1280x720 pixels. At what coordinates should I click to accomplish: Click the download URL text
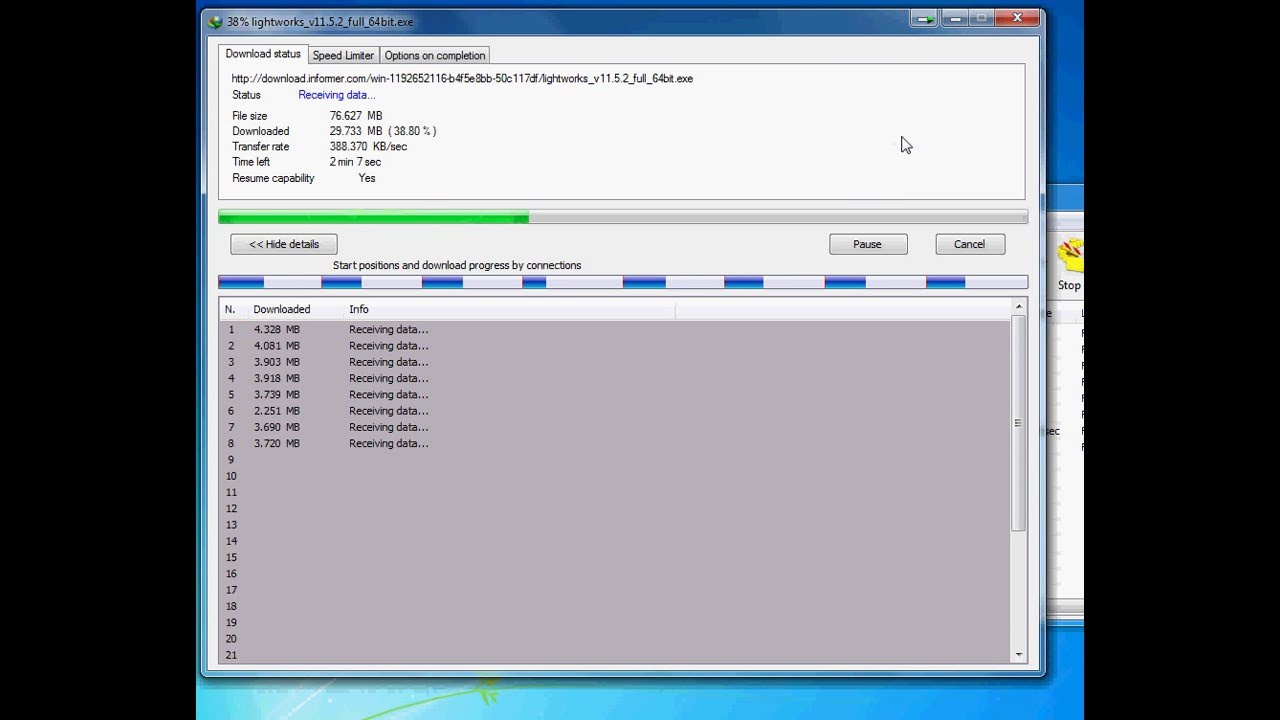(x=462, y=78)
